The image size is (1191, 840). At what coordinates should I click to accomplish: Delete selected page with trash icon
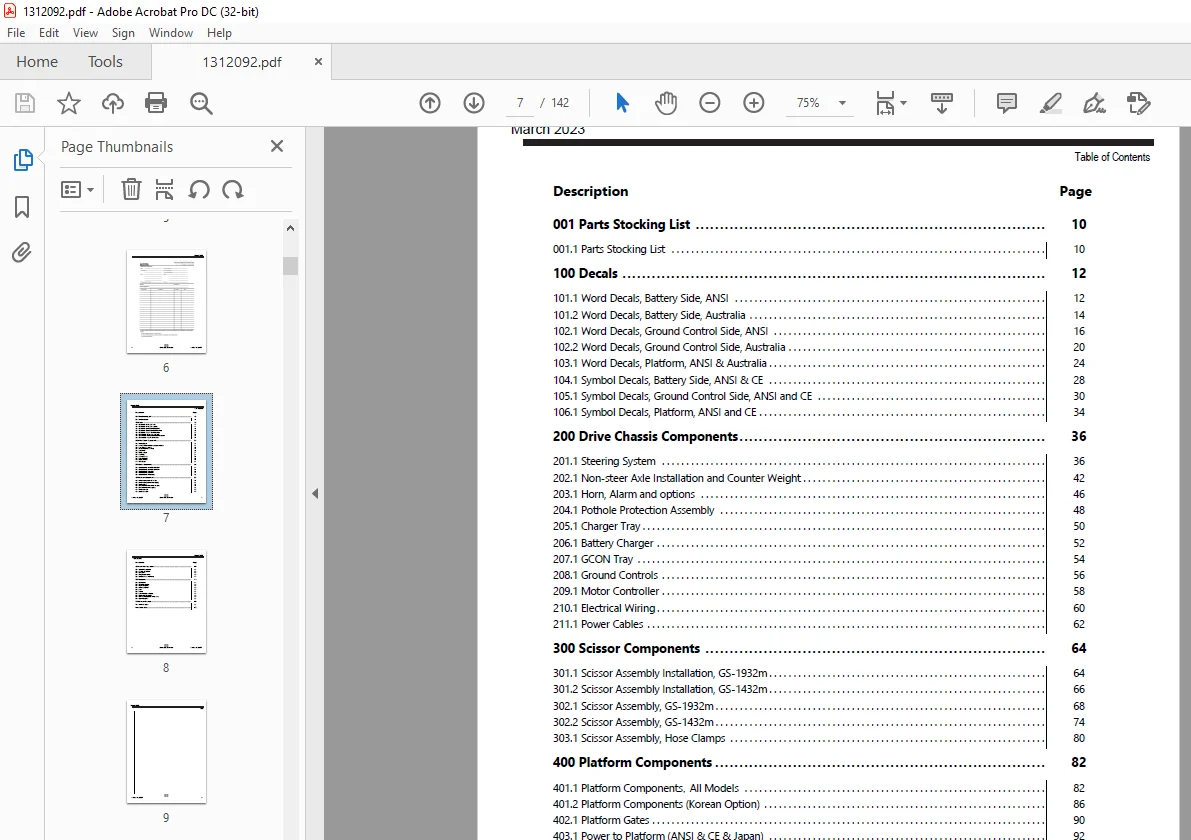click(x=131, y=189)
